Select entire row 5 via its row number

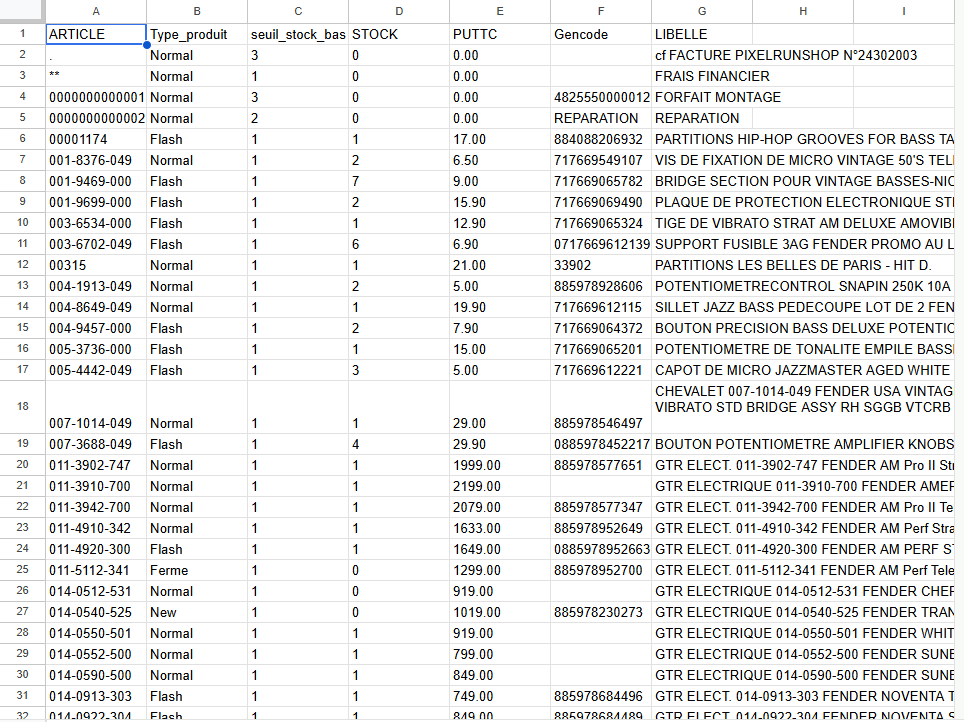click(21, 118)
